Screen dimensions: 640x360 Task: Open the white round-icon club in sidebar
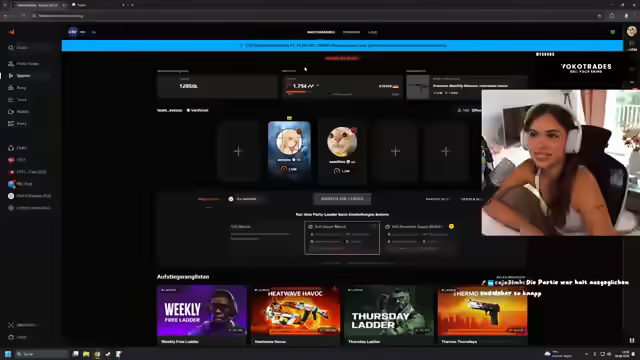[x=29, y=196]
